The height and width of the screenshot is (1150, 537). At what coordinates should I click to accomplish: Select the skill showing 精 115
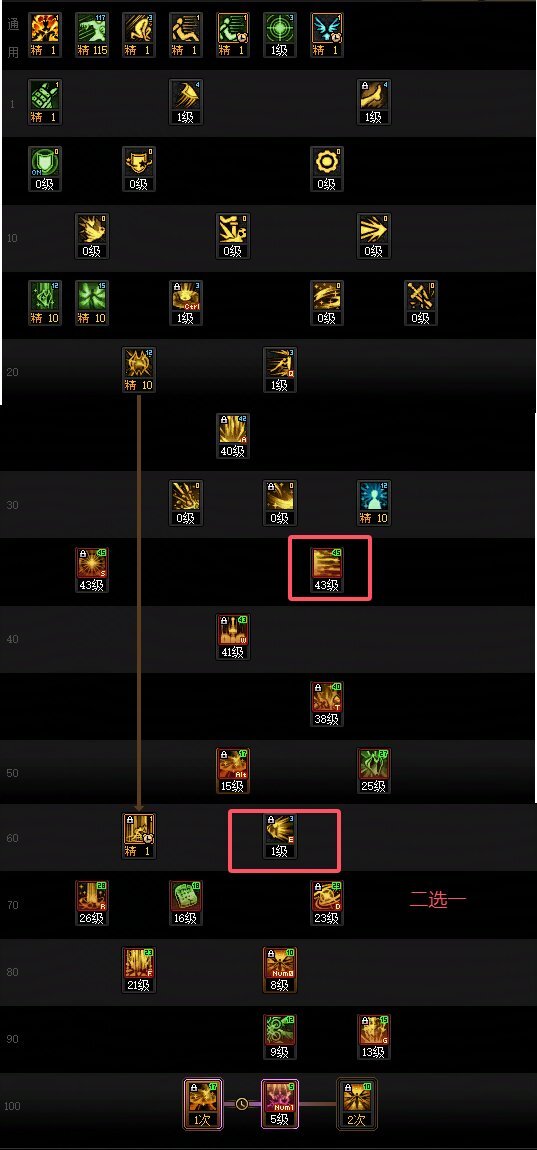click(92, 35)
